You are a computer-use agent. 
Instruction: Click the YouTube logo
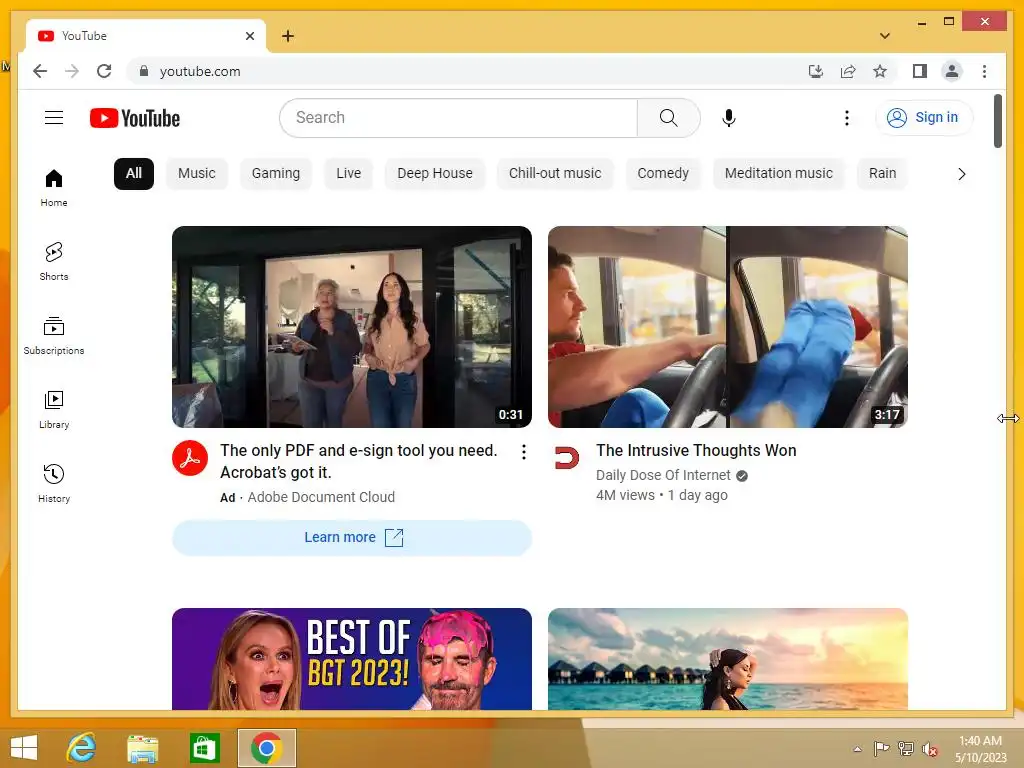click(x=135, y=118)
